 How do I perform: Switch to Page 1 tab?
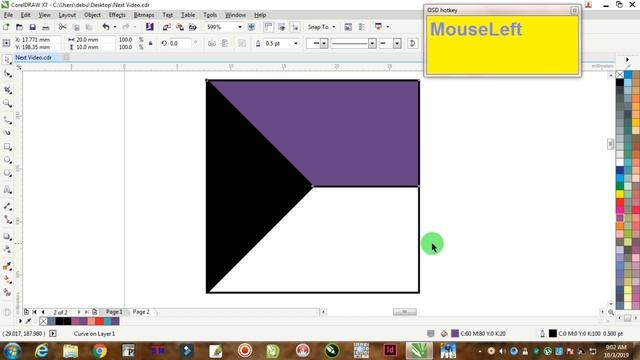coord(114,312)
